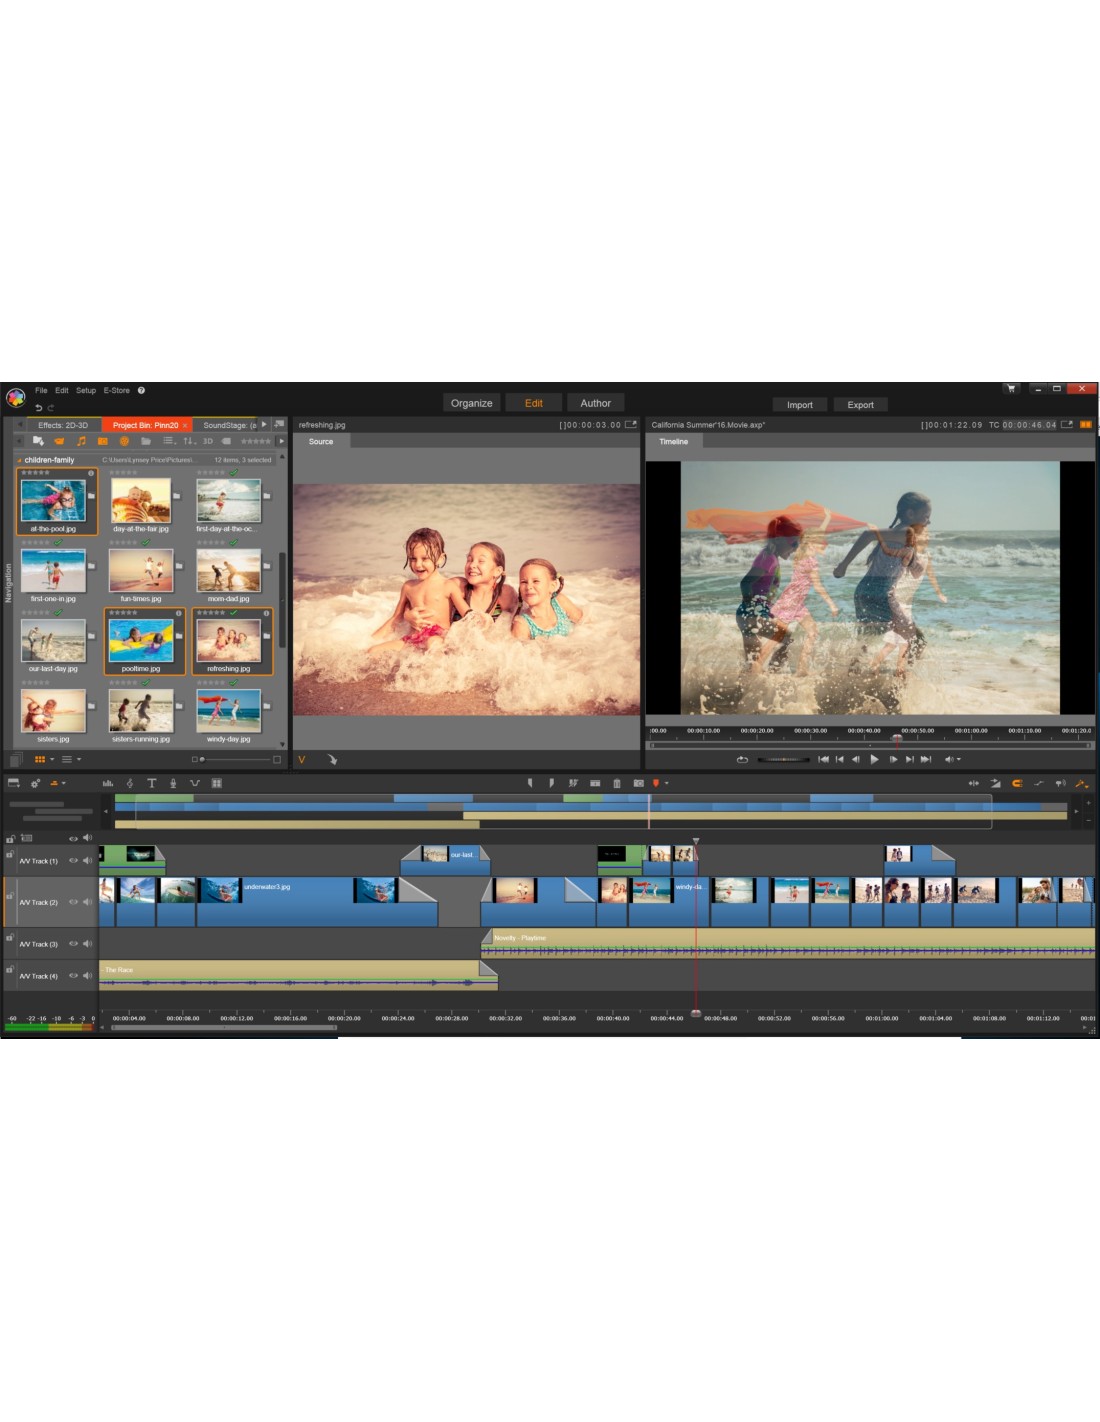
Task: Open the audio mixer levels icon
Action: [x=107, y=783]
